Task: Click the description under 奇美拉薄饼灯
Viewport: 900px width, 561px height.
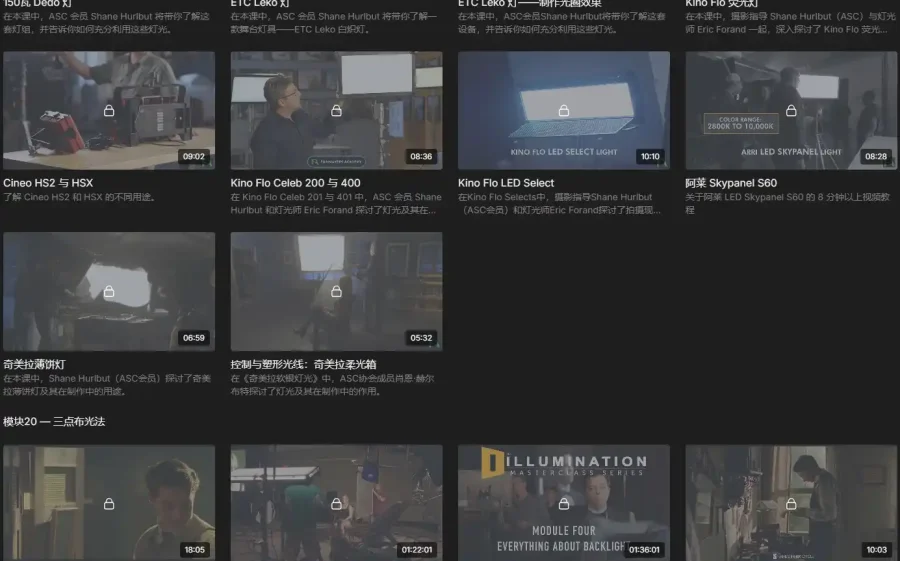Action: (x=107, y=385)
